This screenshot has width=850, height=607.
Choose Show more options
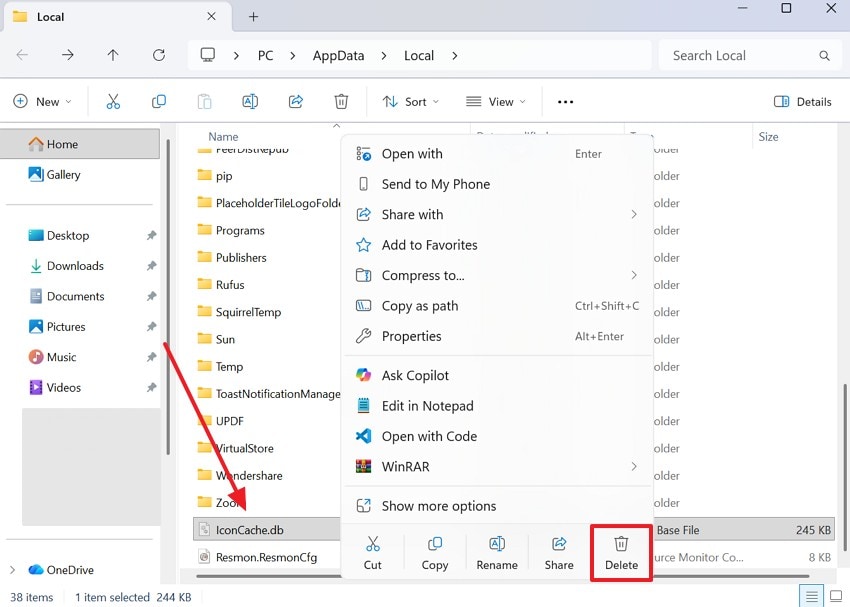pos(497,506)
